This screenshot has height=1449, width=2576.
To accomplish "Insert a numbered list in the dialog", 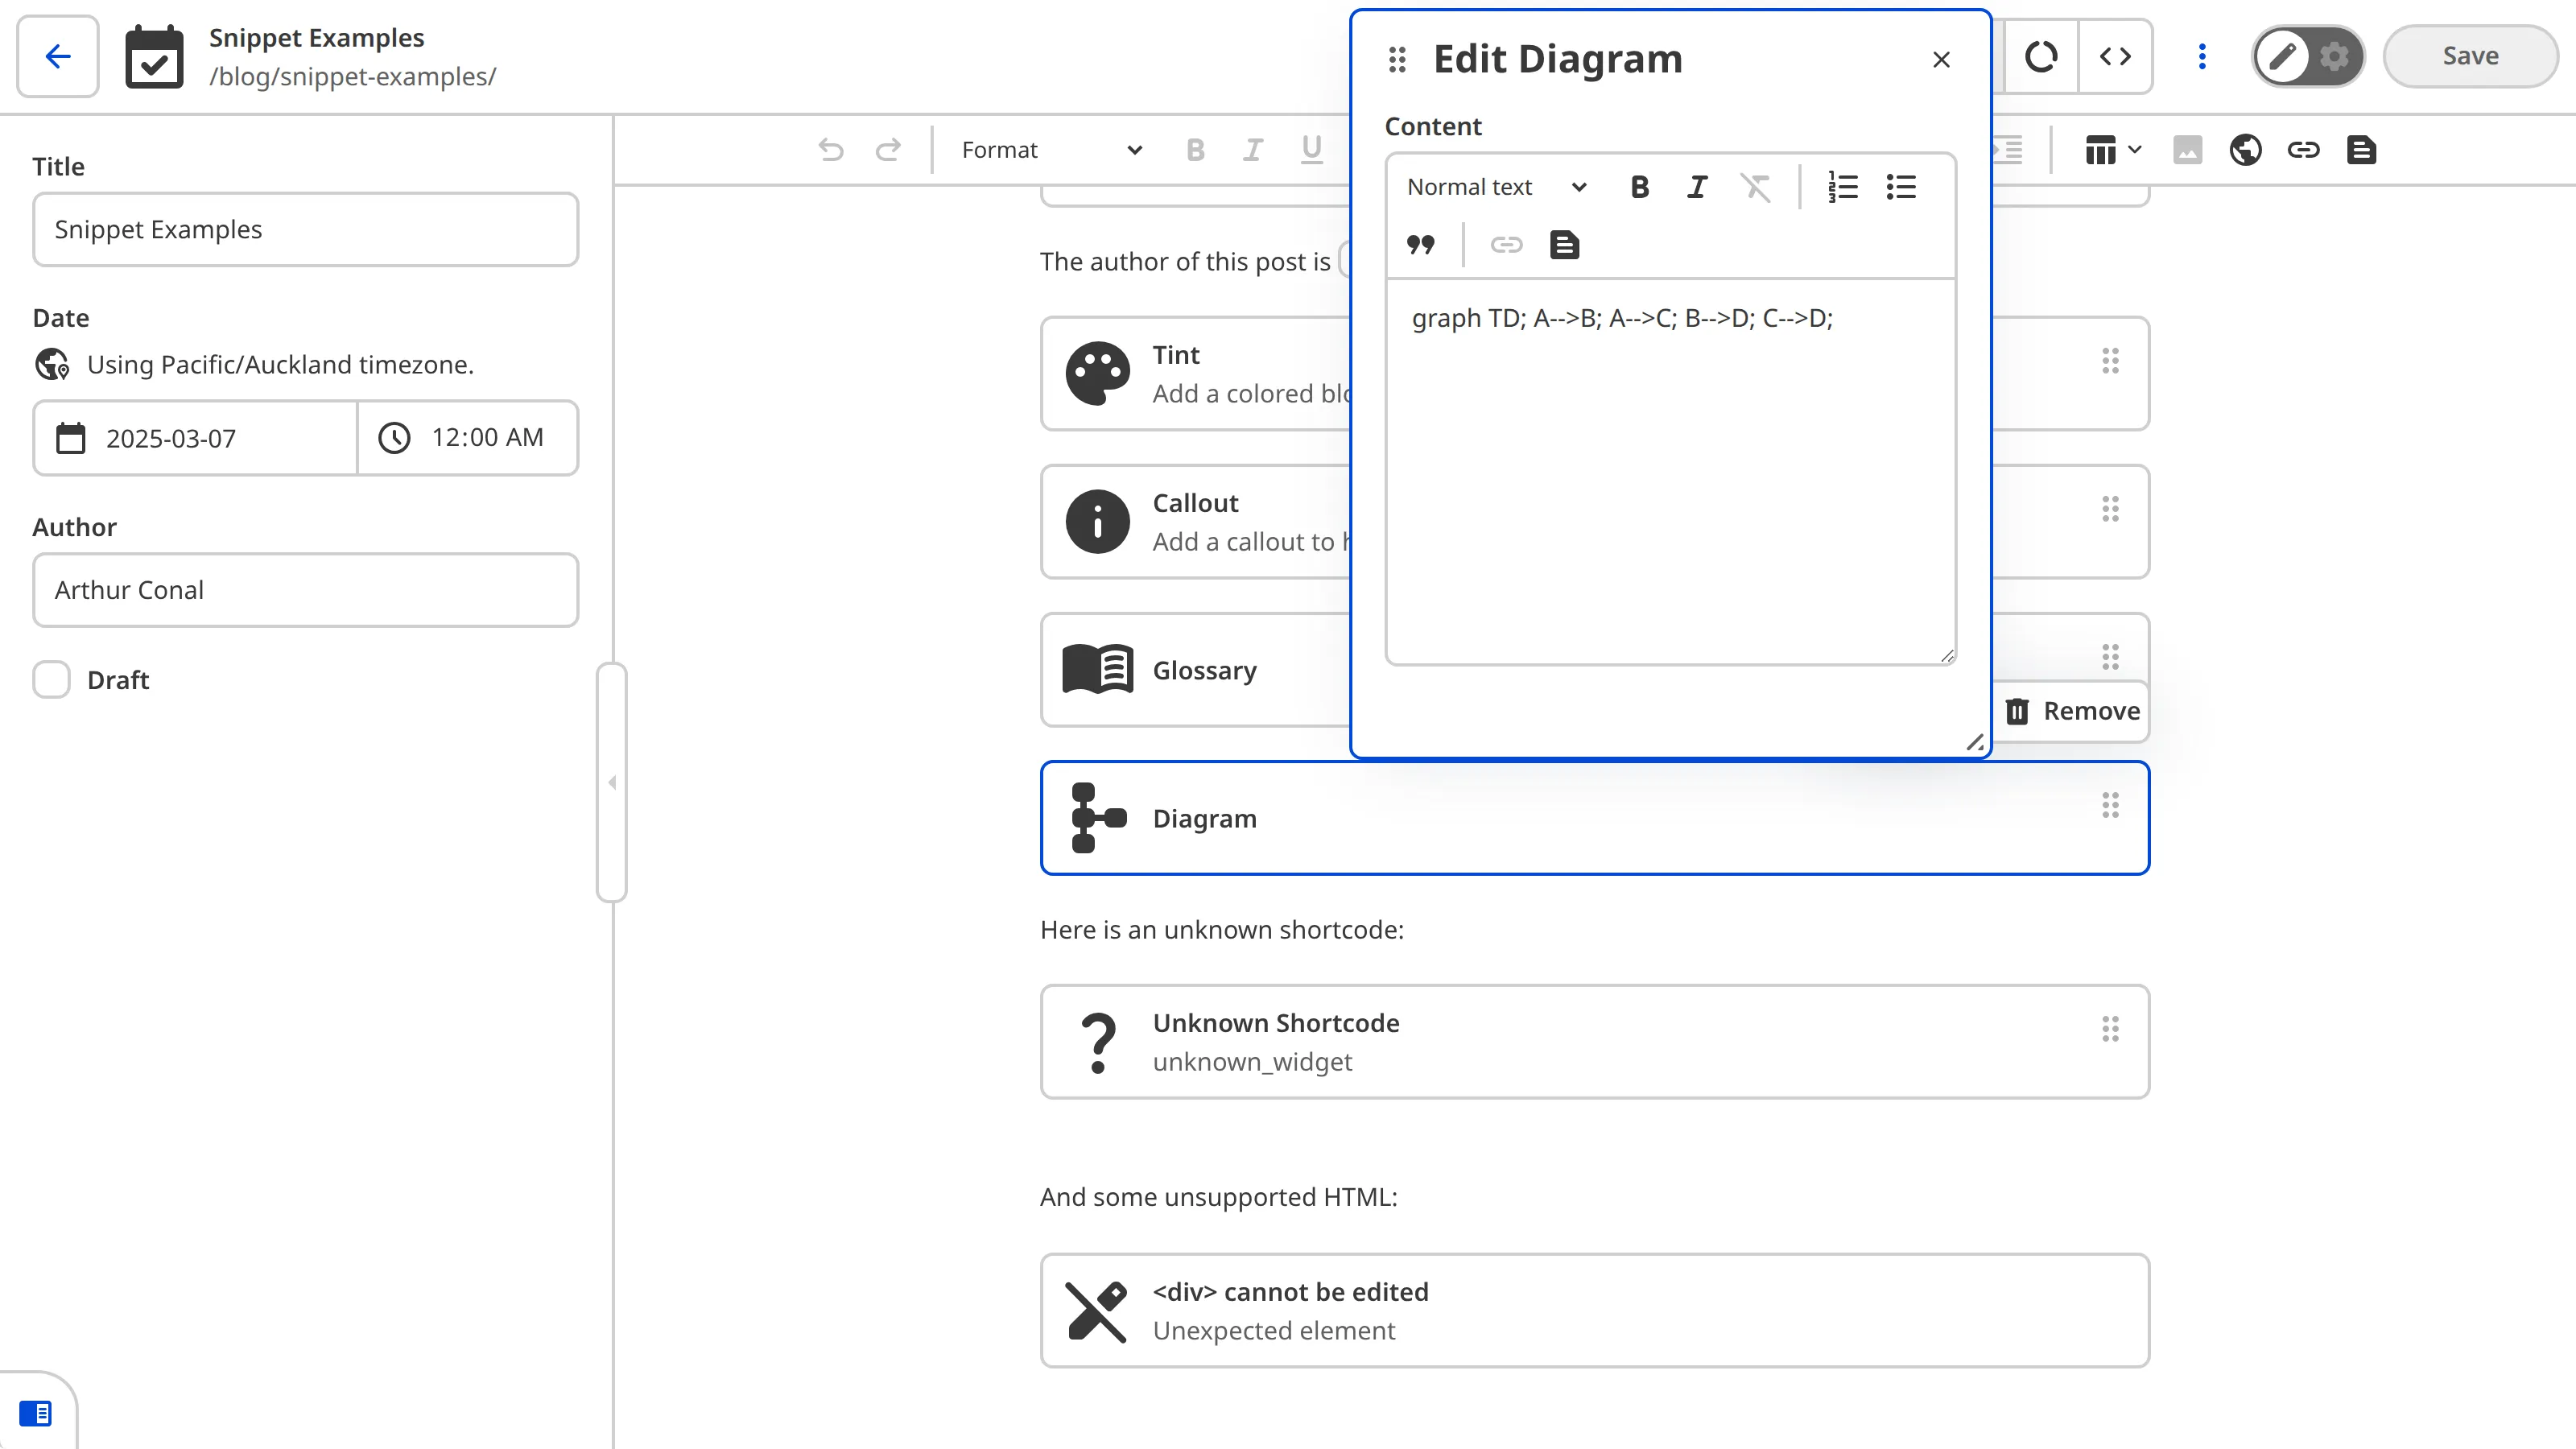I will point(1843,187).
